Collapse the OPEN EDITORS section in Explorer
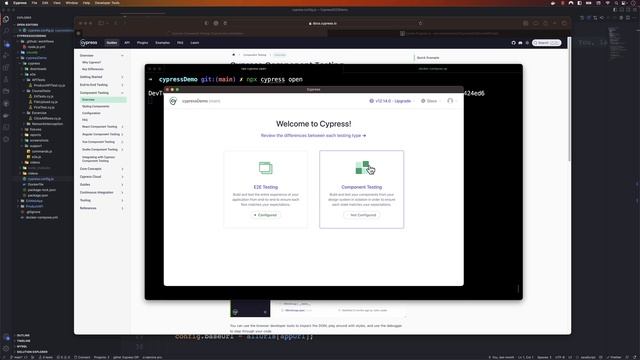640x360 pixels. pyautogui.click(x=27, y=24)
